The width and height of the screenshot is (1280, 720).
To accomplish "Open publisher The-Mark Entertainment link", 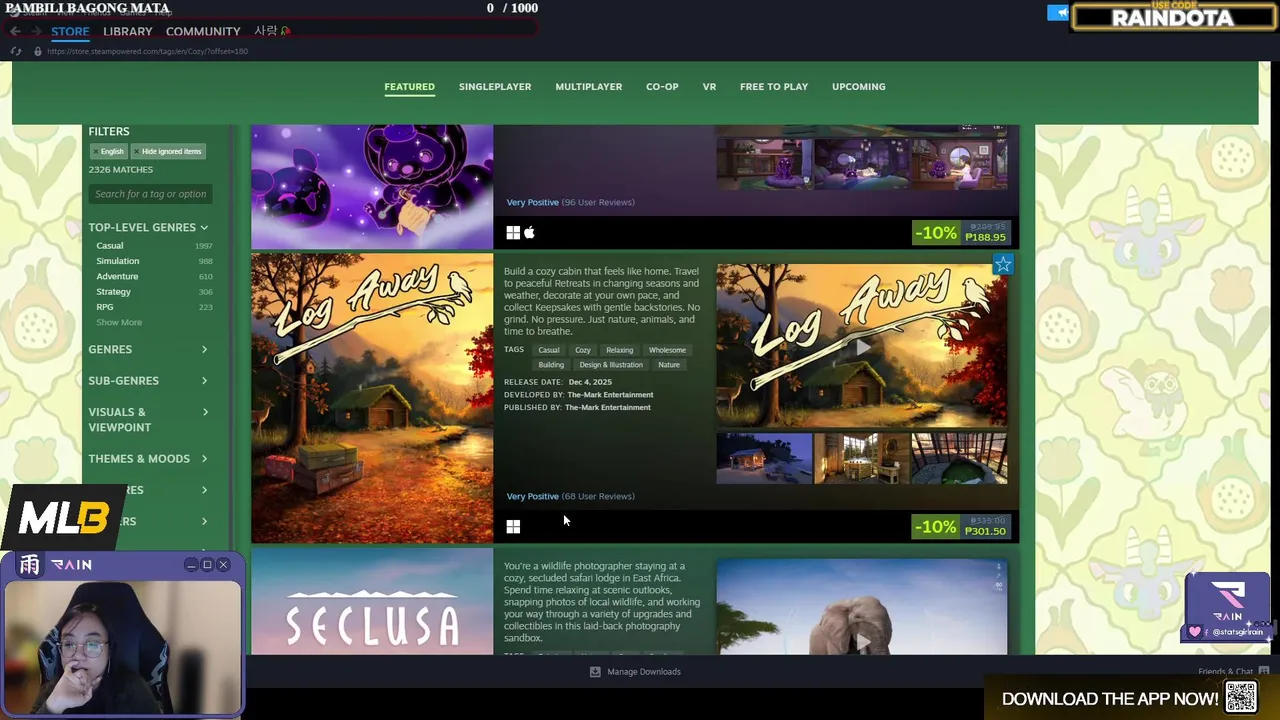I will 608,407.
